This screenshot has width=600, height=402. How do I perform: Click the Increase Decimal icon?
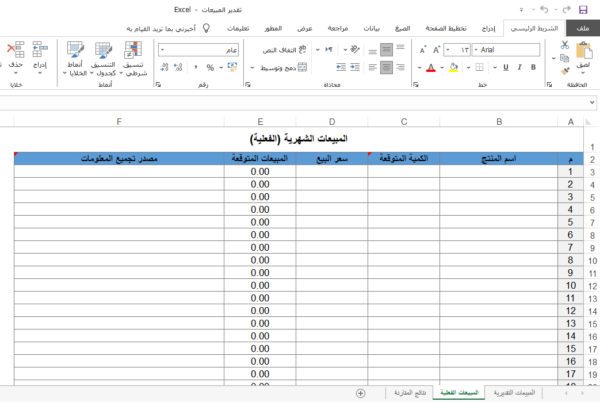tap(178, 67)
